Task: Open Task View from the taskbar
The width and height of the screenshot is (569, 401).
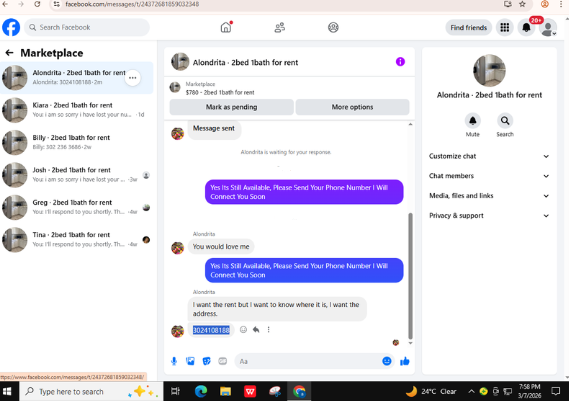Action: click(175, 391)
